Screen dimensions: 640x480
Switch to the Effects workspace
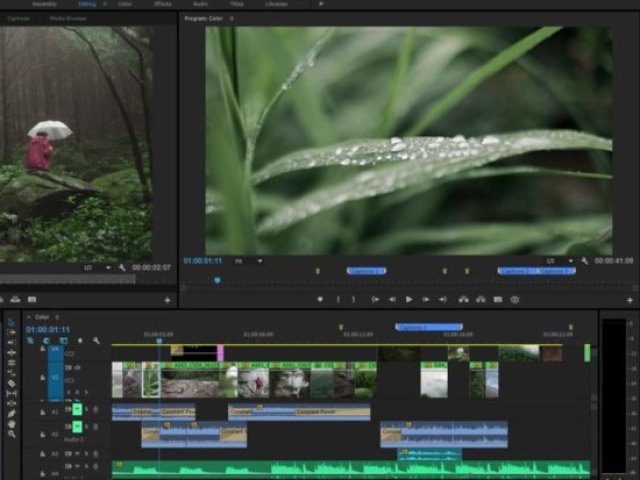[163, 4]
